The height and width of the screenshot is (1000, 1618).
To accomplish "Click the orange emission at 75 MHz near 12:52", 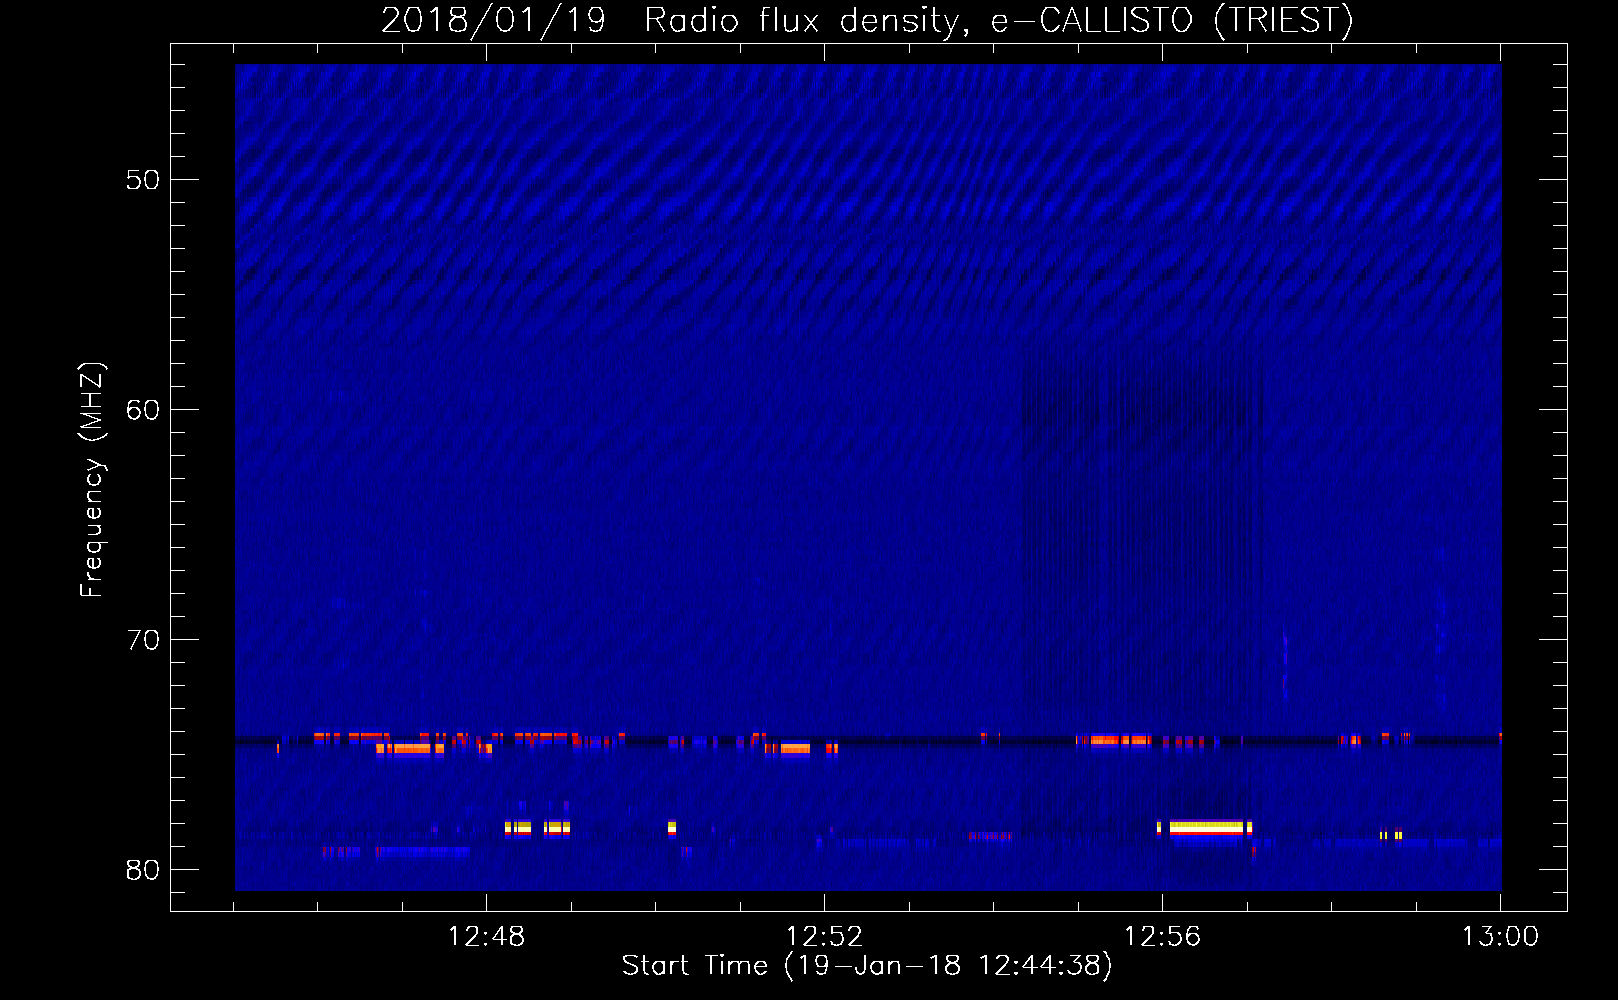I will coord(795,748).
